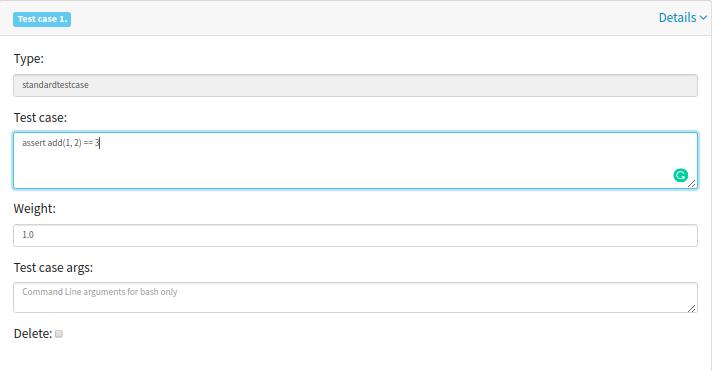
Task: Click the Weight: label
Action: coord(35,208)
